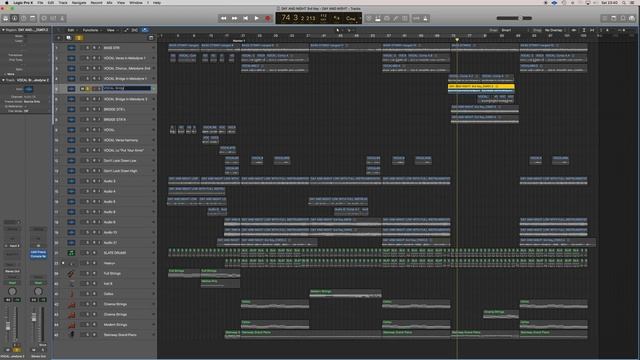
Task: Solo the Steinway Grand Piano track
Action: (89, 335)
